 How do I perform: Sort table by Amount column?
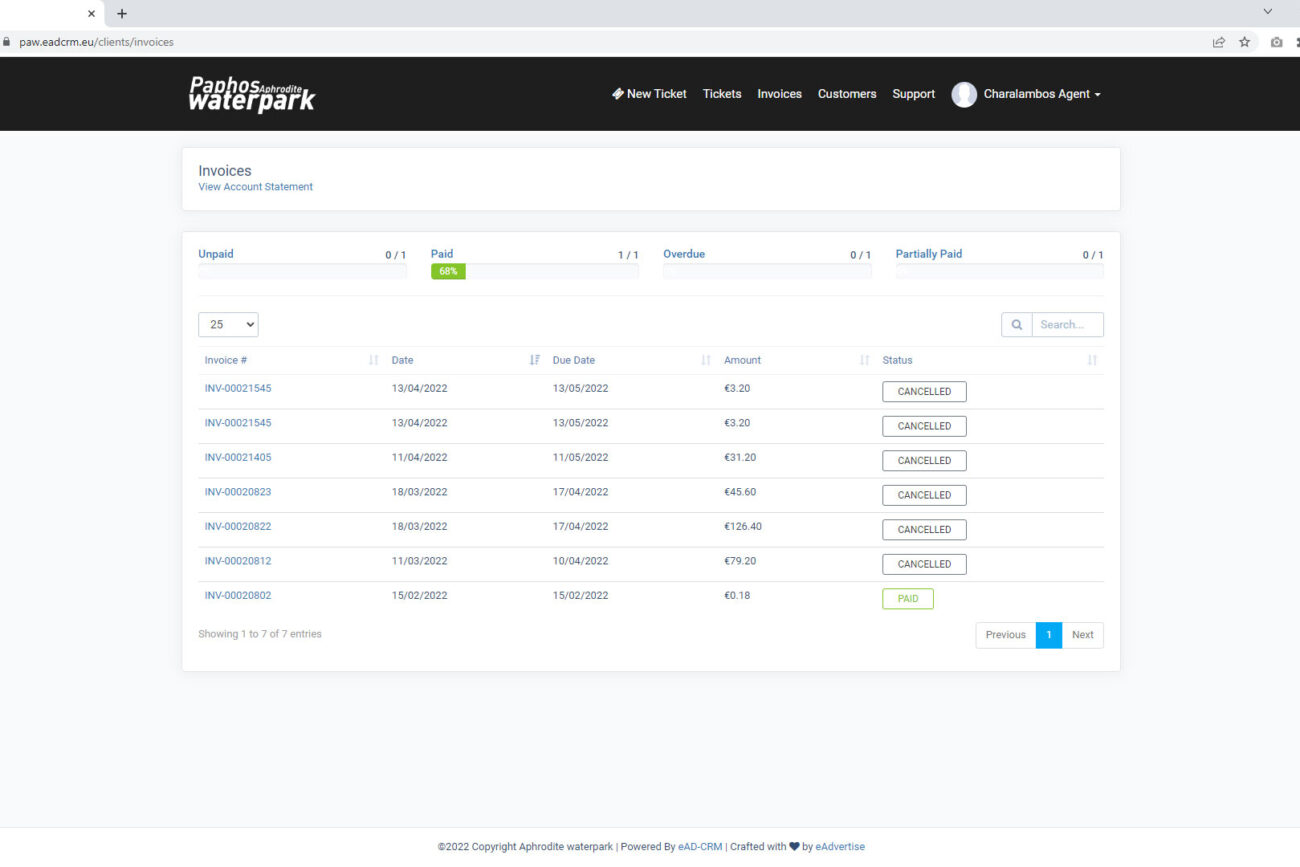tap(864, 360)
